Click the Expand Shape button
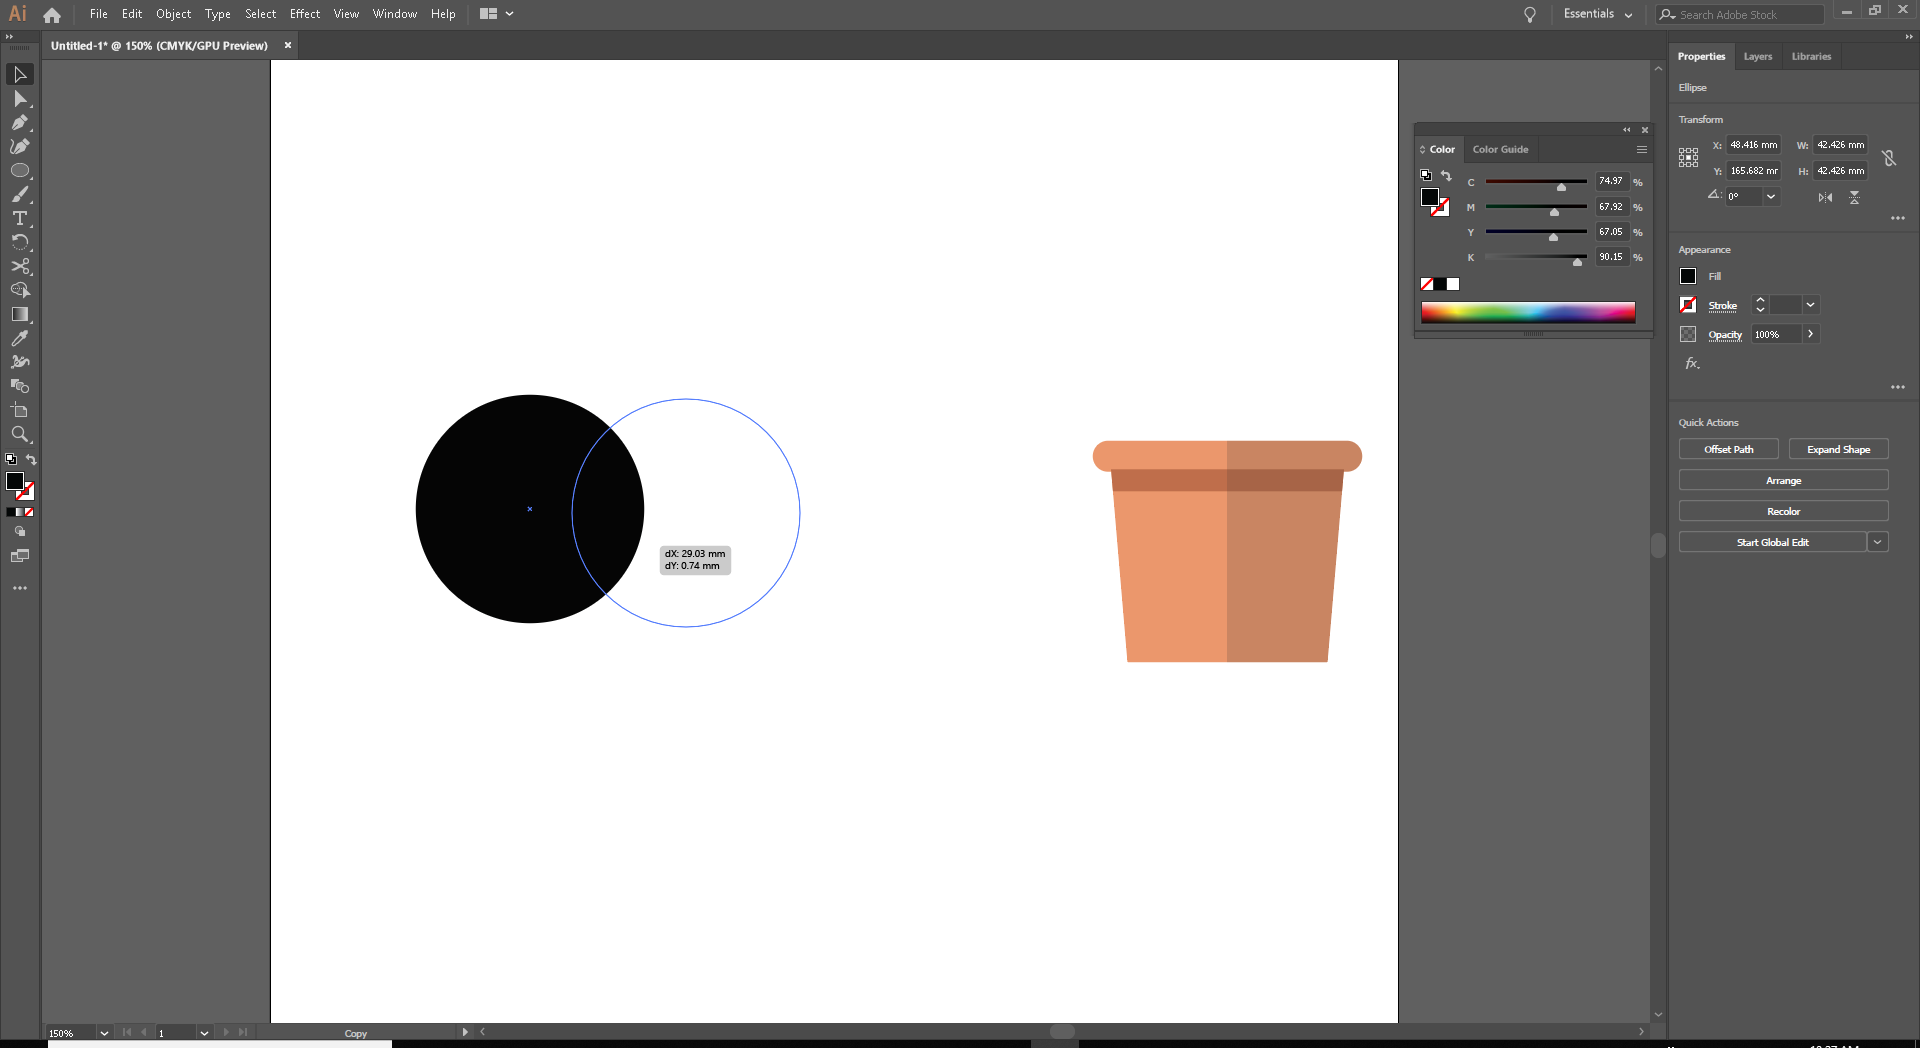Image resolution: width=1920 pixels, height=1048 pixels. pyautogui.click(x=1838, y=450)
